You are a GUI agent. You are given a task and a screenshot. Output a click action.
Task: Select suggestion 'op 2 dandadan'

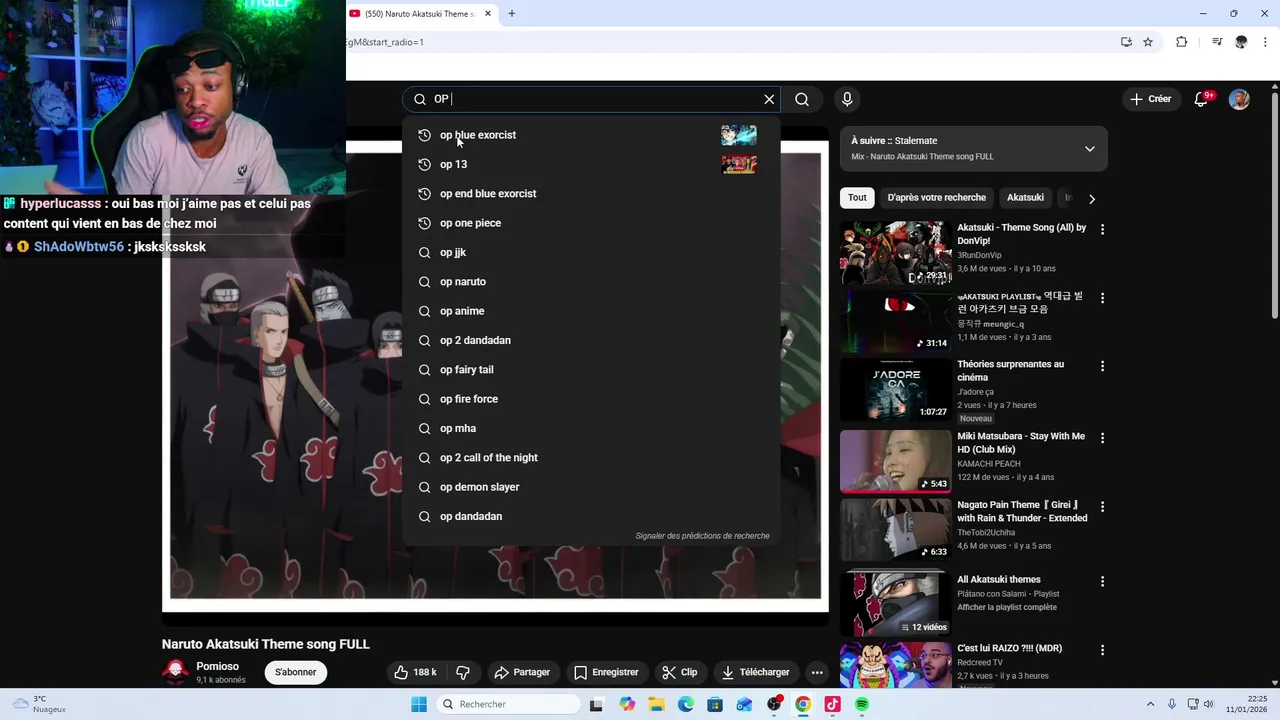[591, 340]
